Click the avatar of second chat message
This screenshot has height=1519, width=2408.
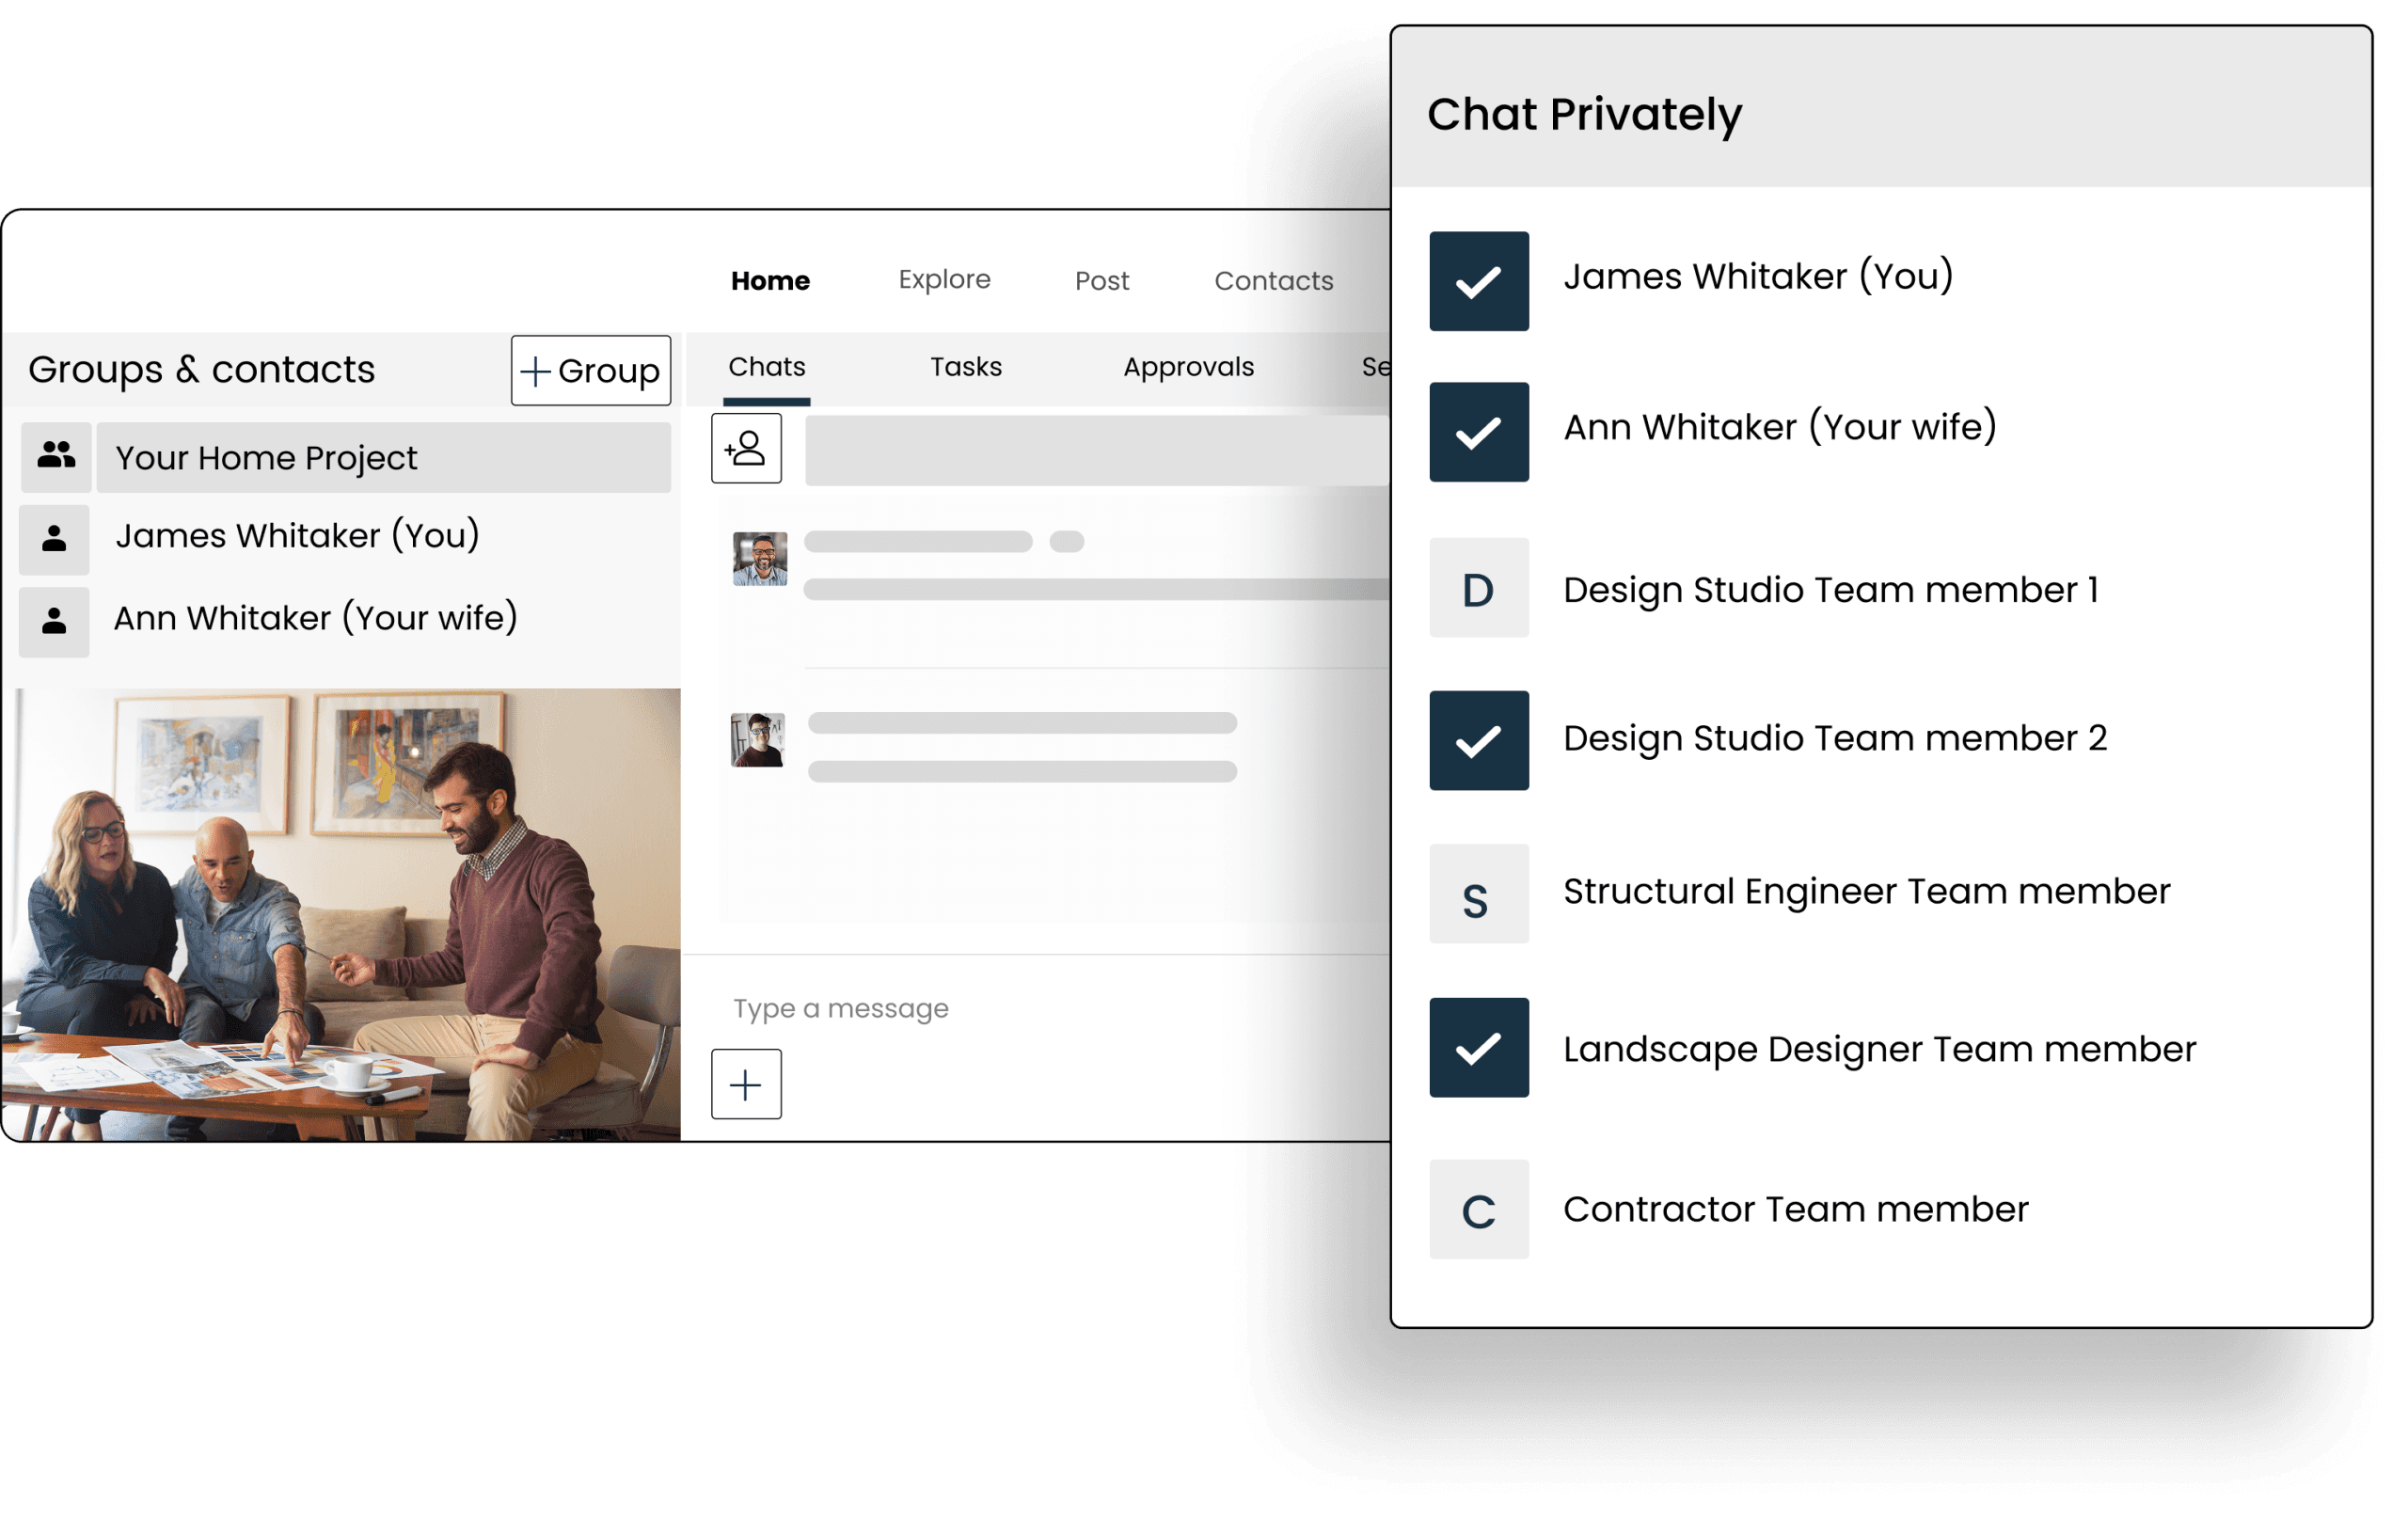(x=758, y=740)
